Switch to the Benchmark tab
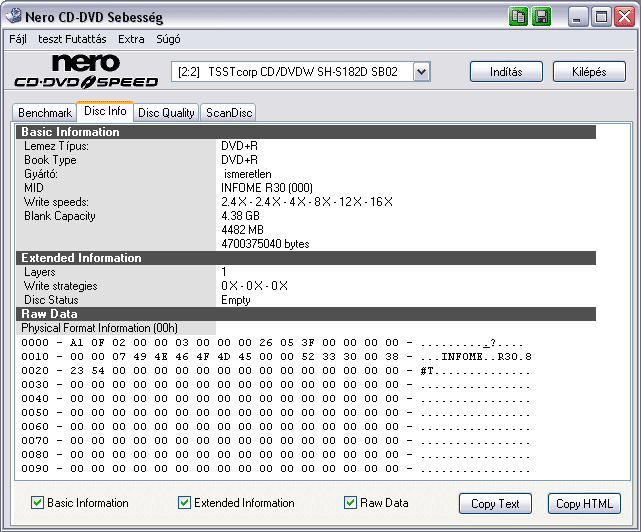Screen dimensions: 641x532 [45, 112]
